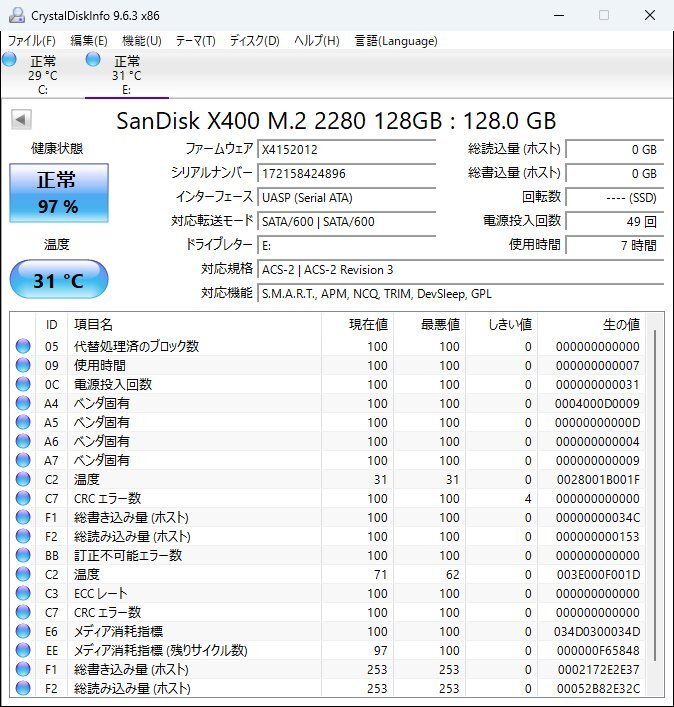Image resolution: width=674 pixels, height=707 pixels.
Task: Click the status circle for ID C3
Action: point(23,593)
